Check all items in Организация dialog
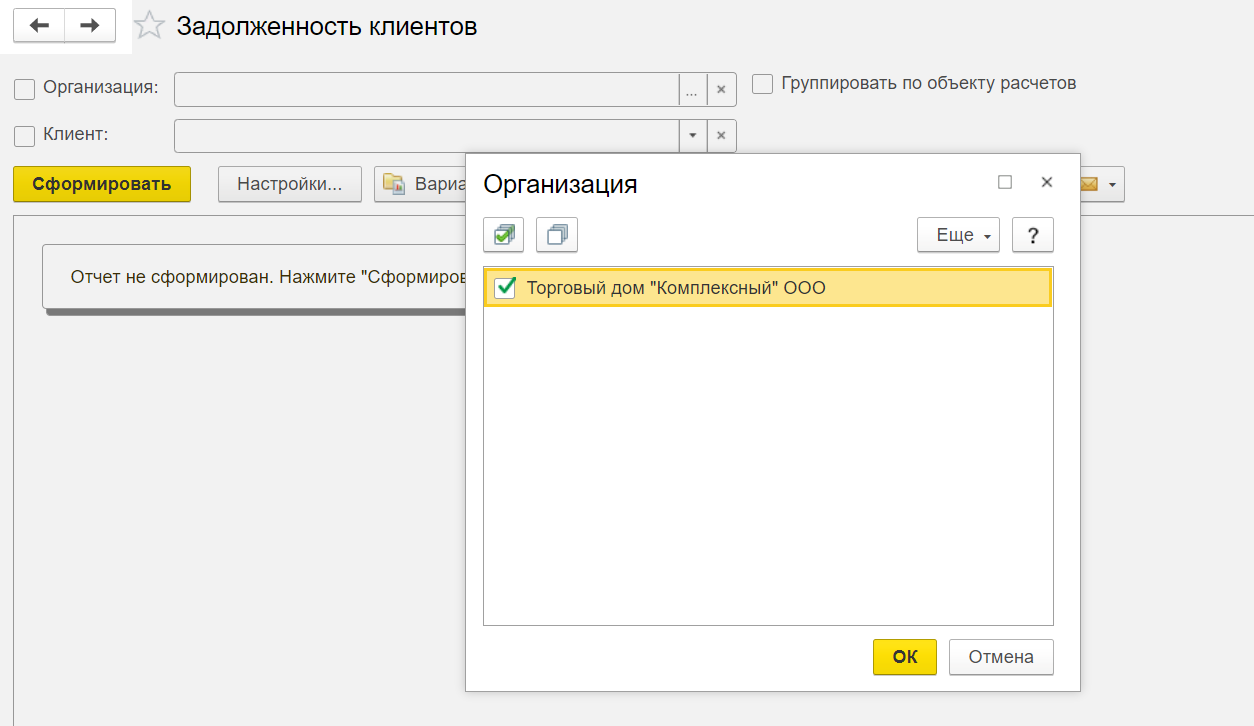 (503, 236)
